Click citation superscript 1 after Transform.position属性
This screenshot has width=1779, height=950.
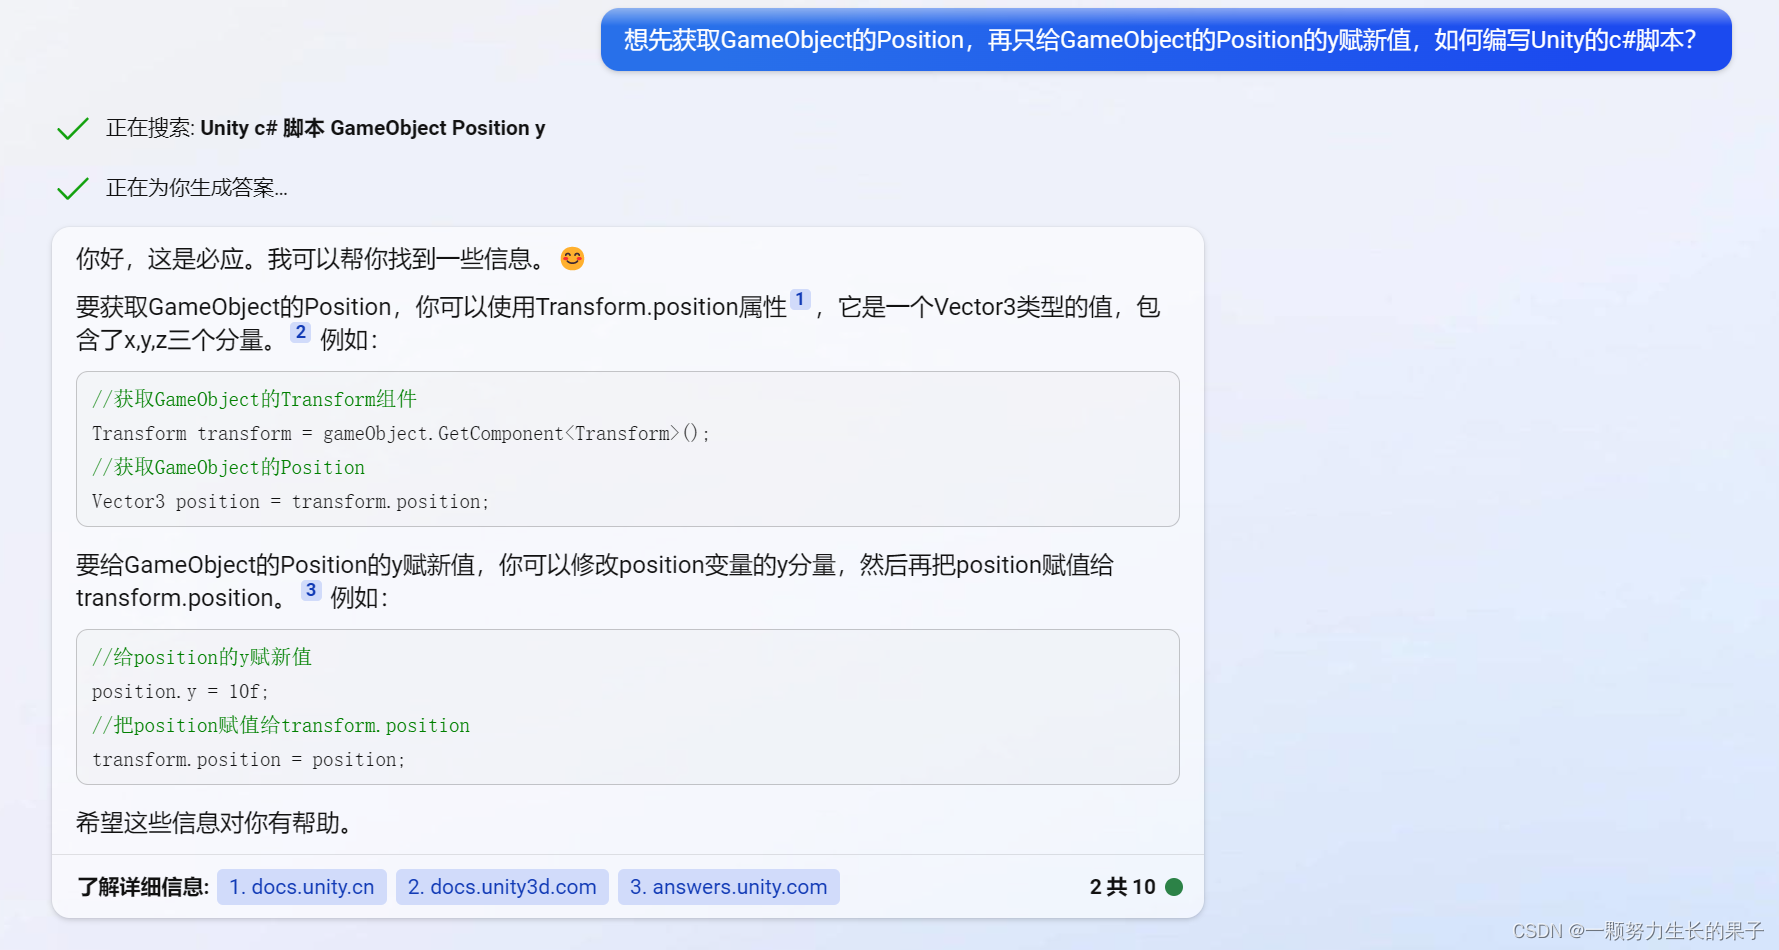[x=800, y=299]
